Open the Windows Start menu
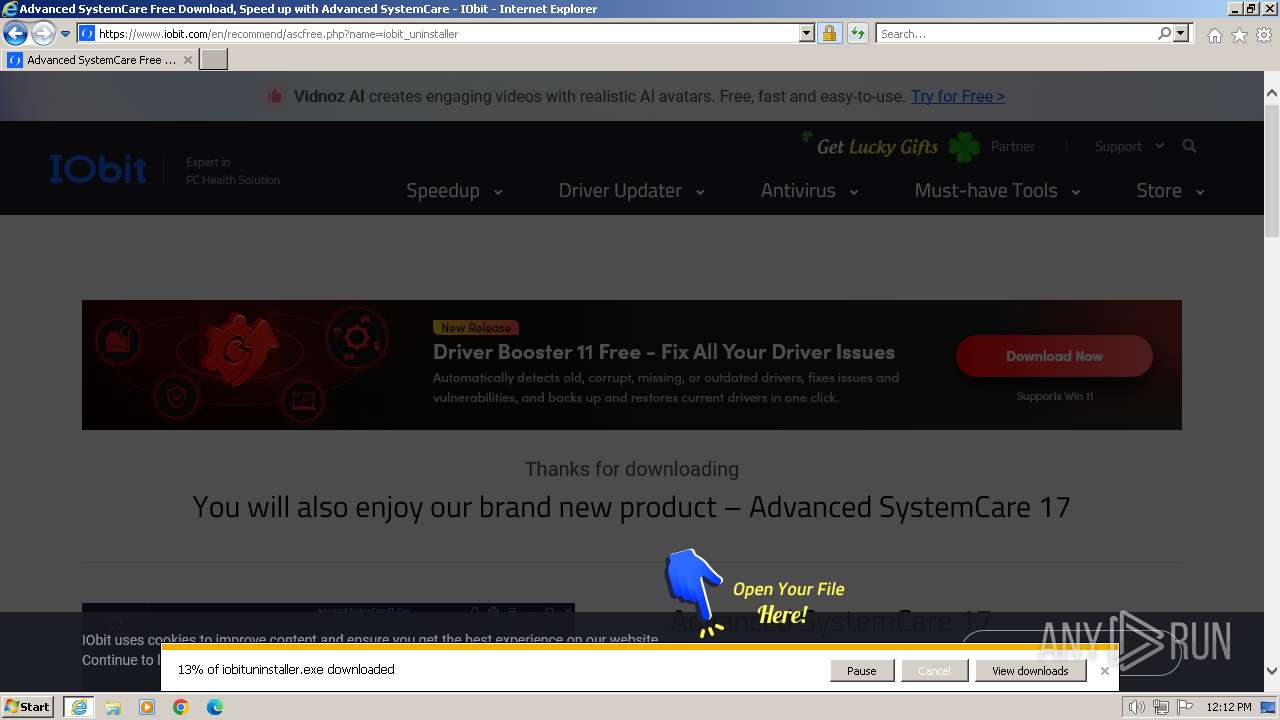The image size is (1280, 720). point(28,706)
